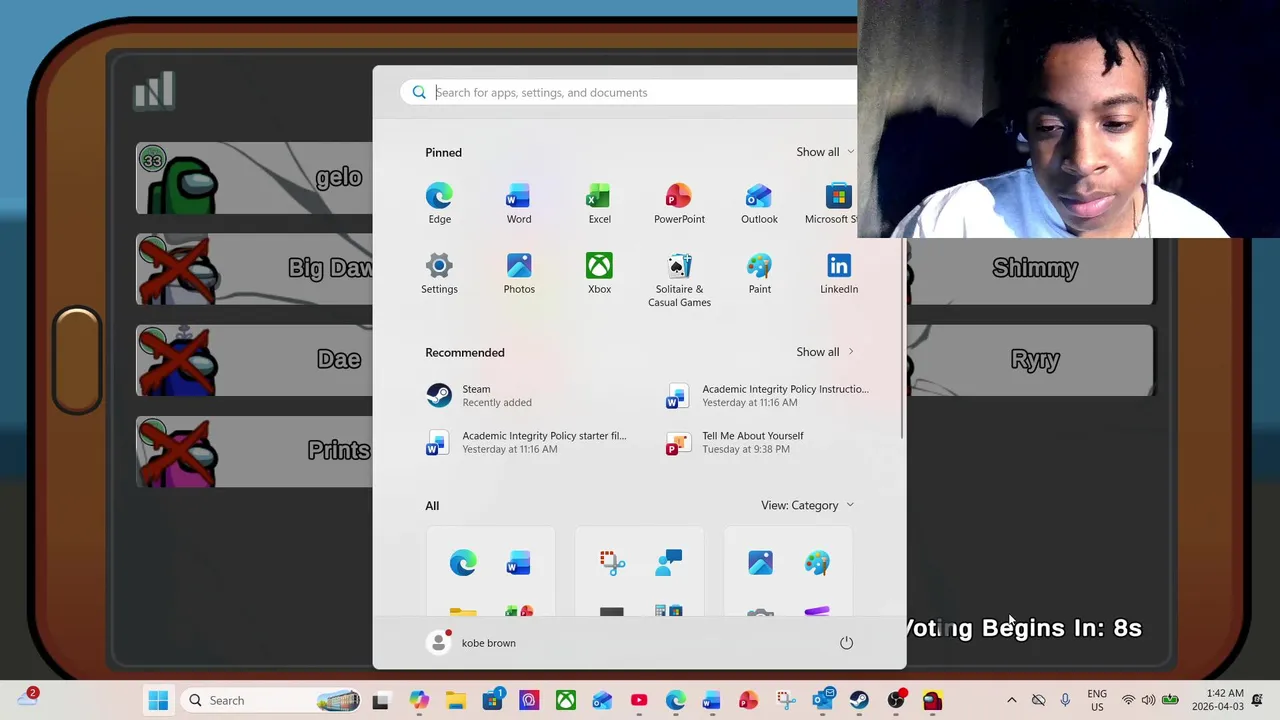Open Copilot from the taskbar
Viewport: 1280px width, 720px height.
pos(419,700)
